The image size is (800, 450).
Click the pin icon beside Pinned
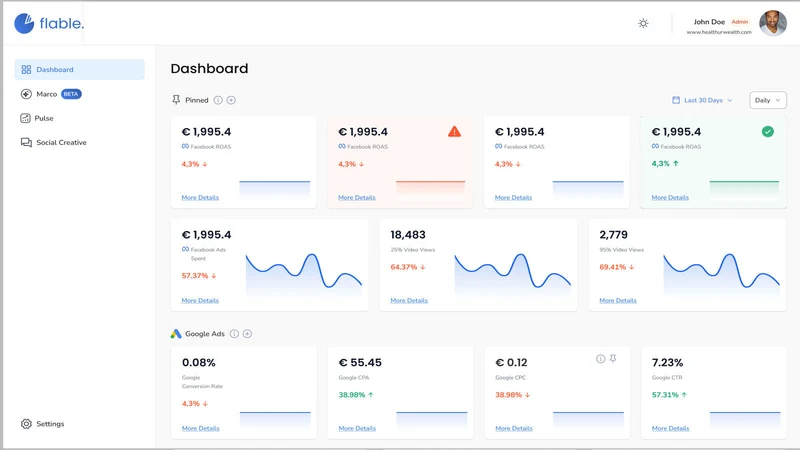click(x=176, y=100)
